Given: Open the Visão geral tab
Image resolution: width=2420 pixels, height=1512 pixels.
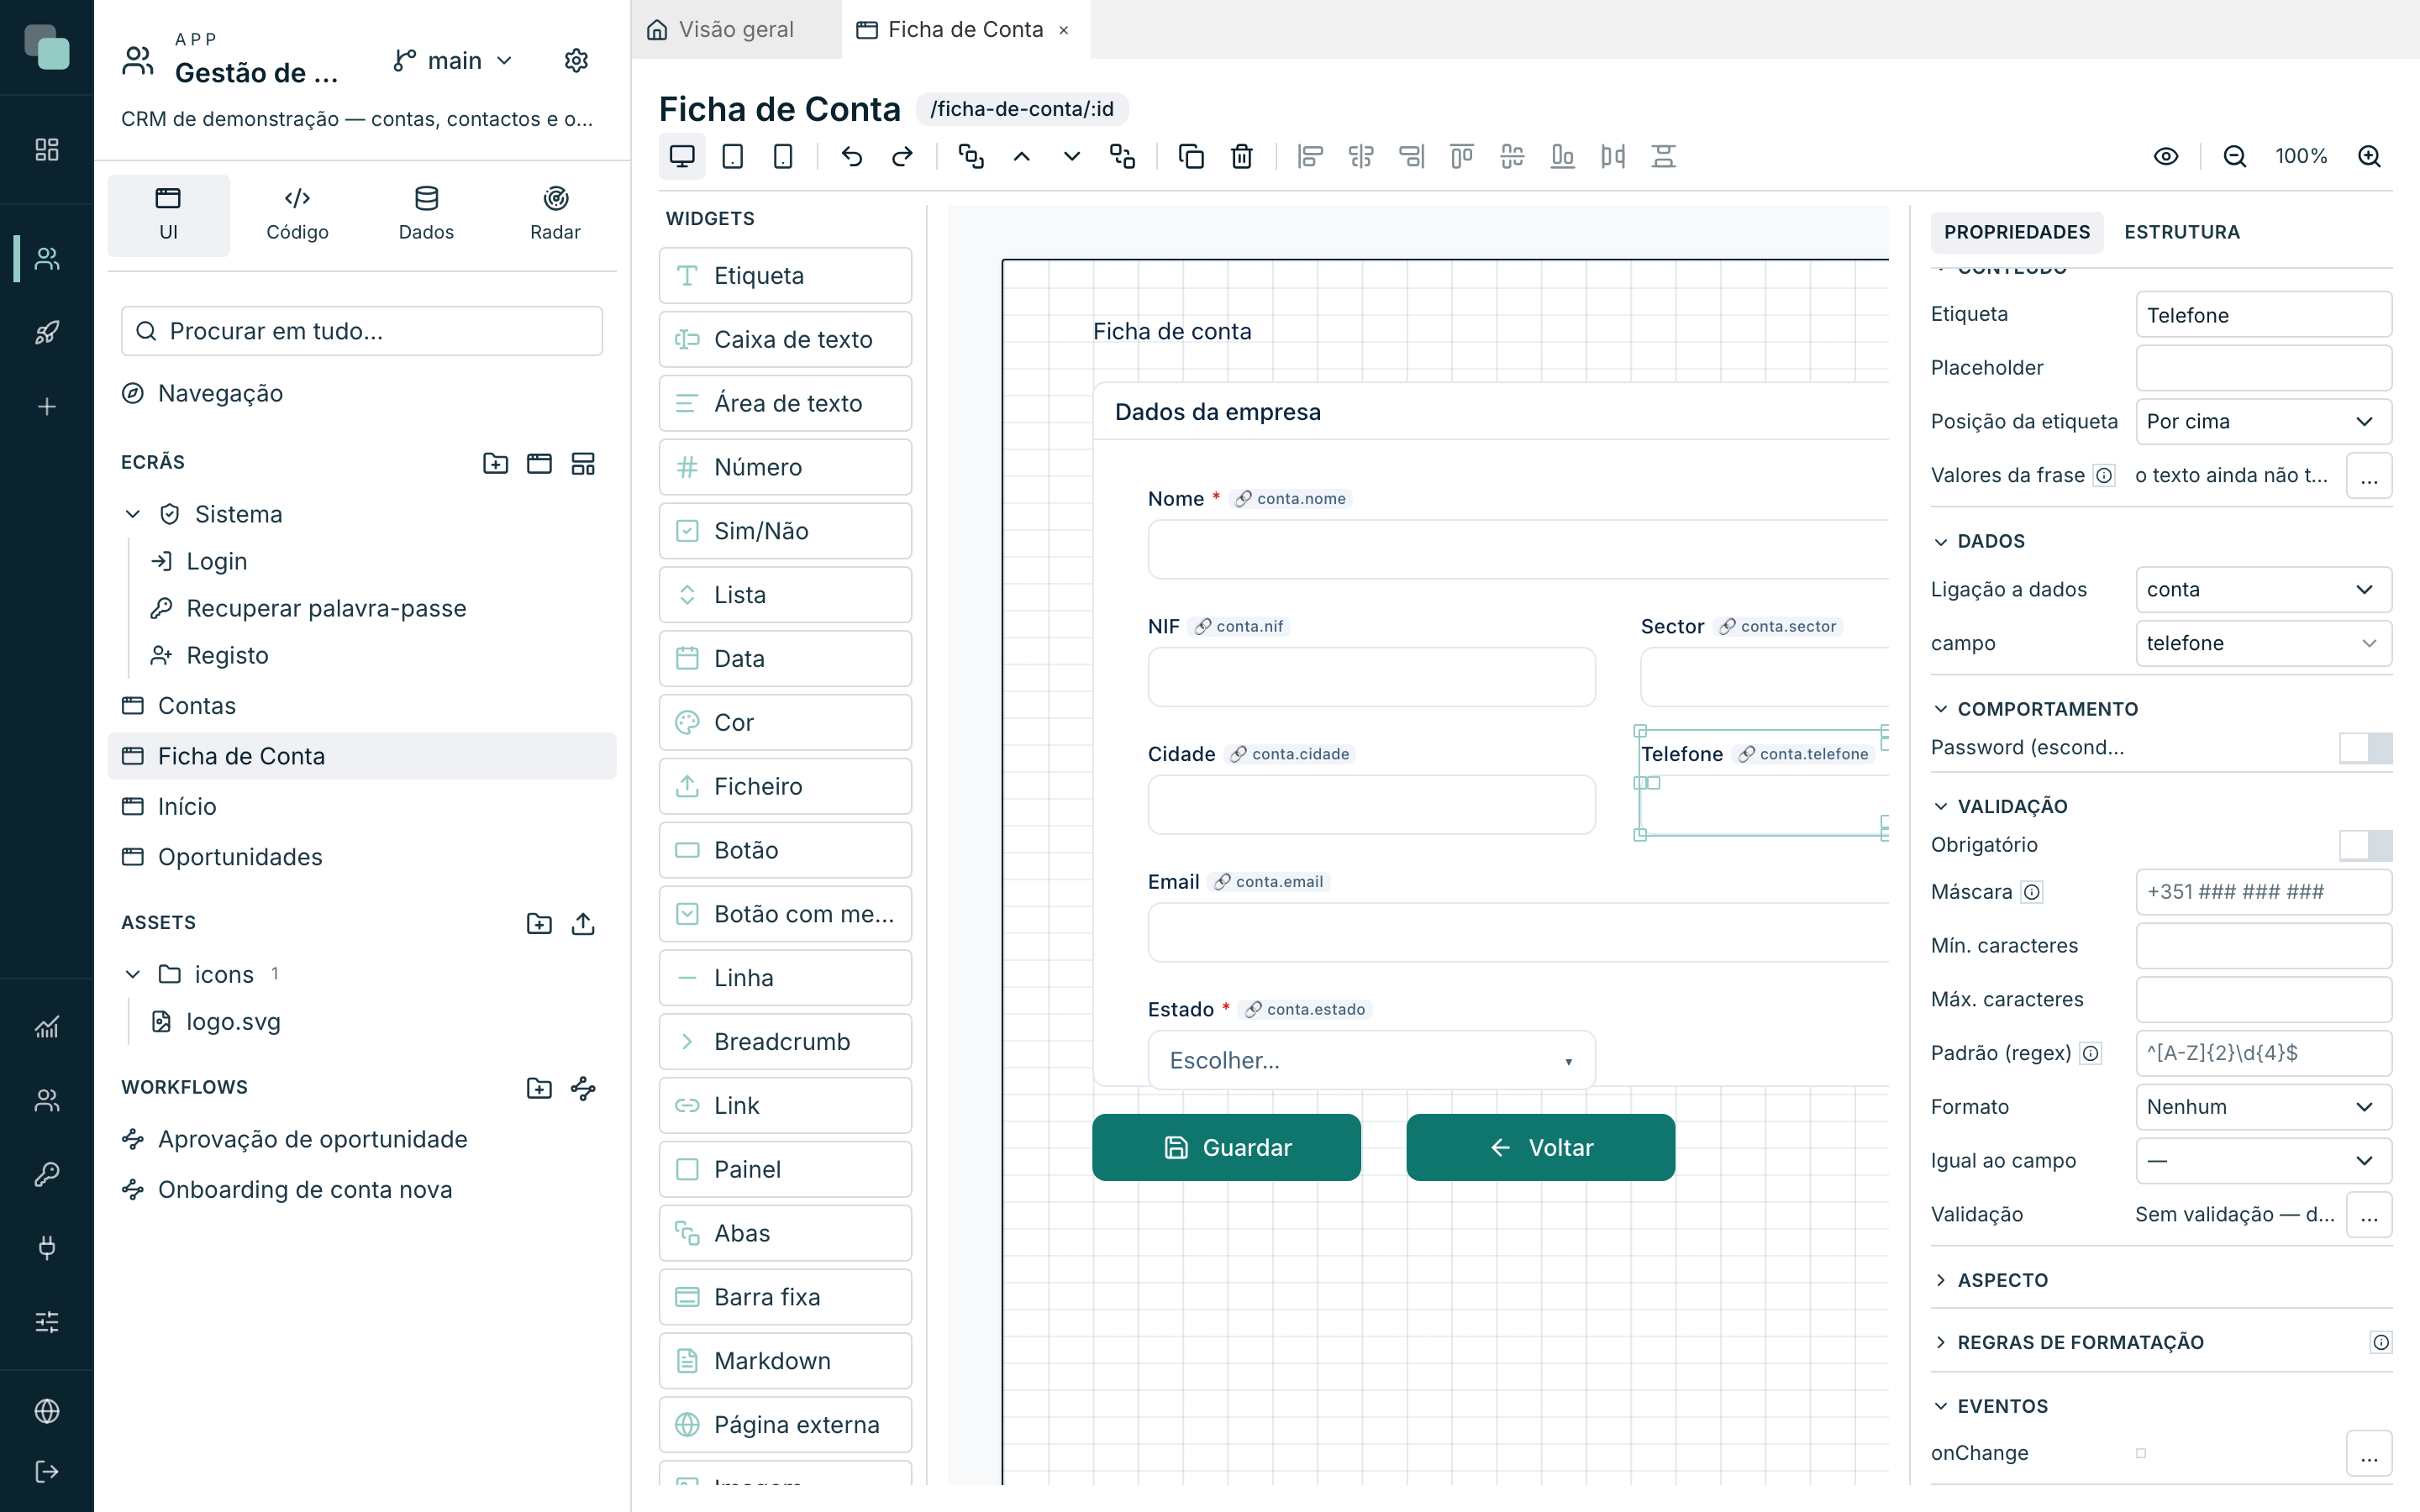Looking at the screenshot, I should 737,30.
